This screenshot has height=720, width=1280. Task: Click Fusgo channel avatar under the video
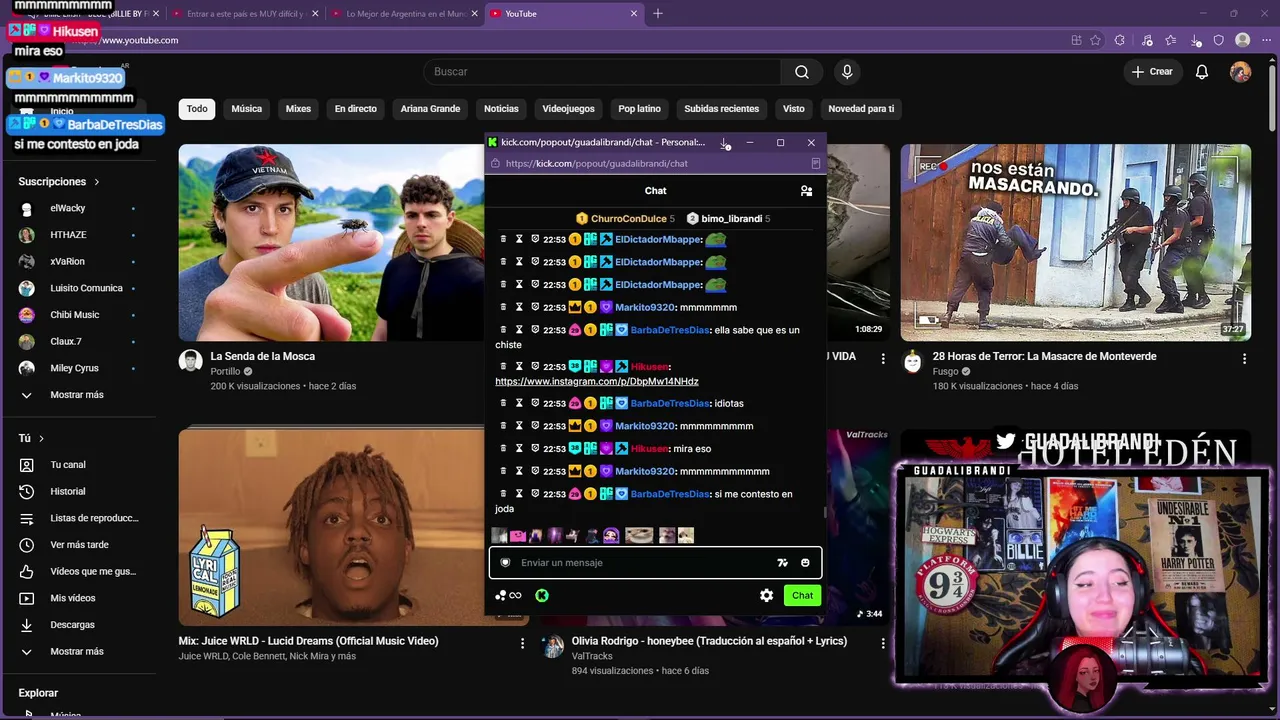pos(912,361)
